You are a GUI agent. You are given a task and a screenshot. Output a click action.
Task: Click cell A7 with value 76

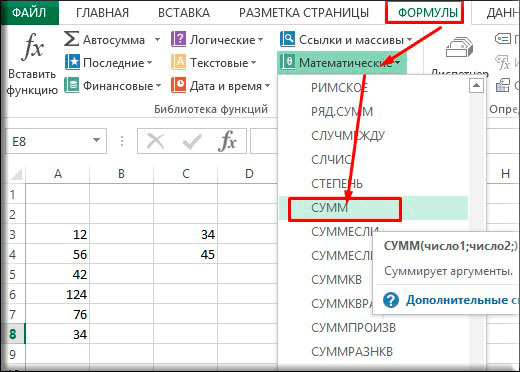(58, 314)
